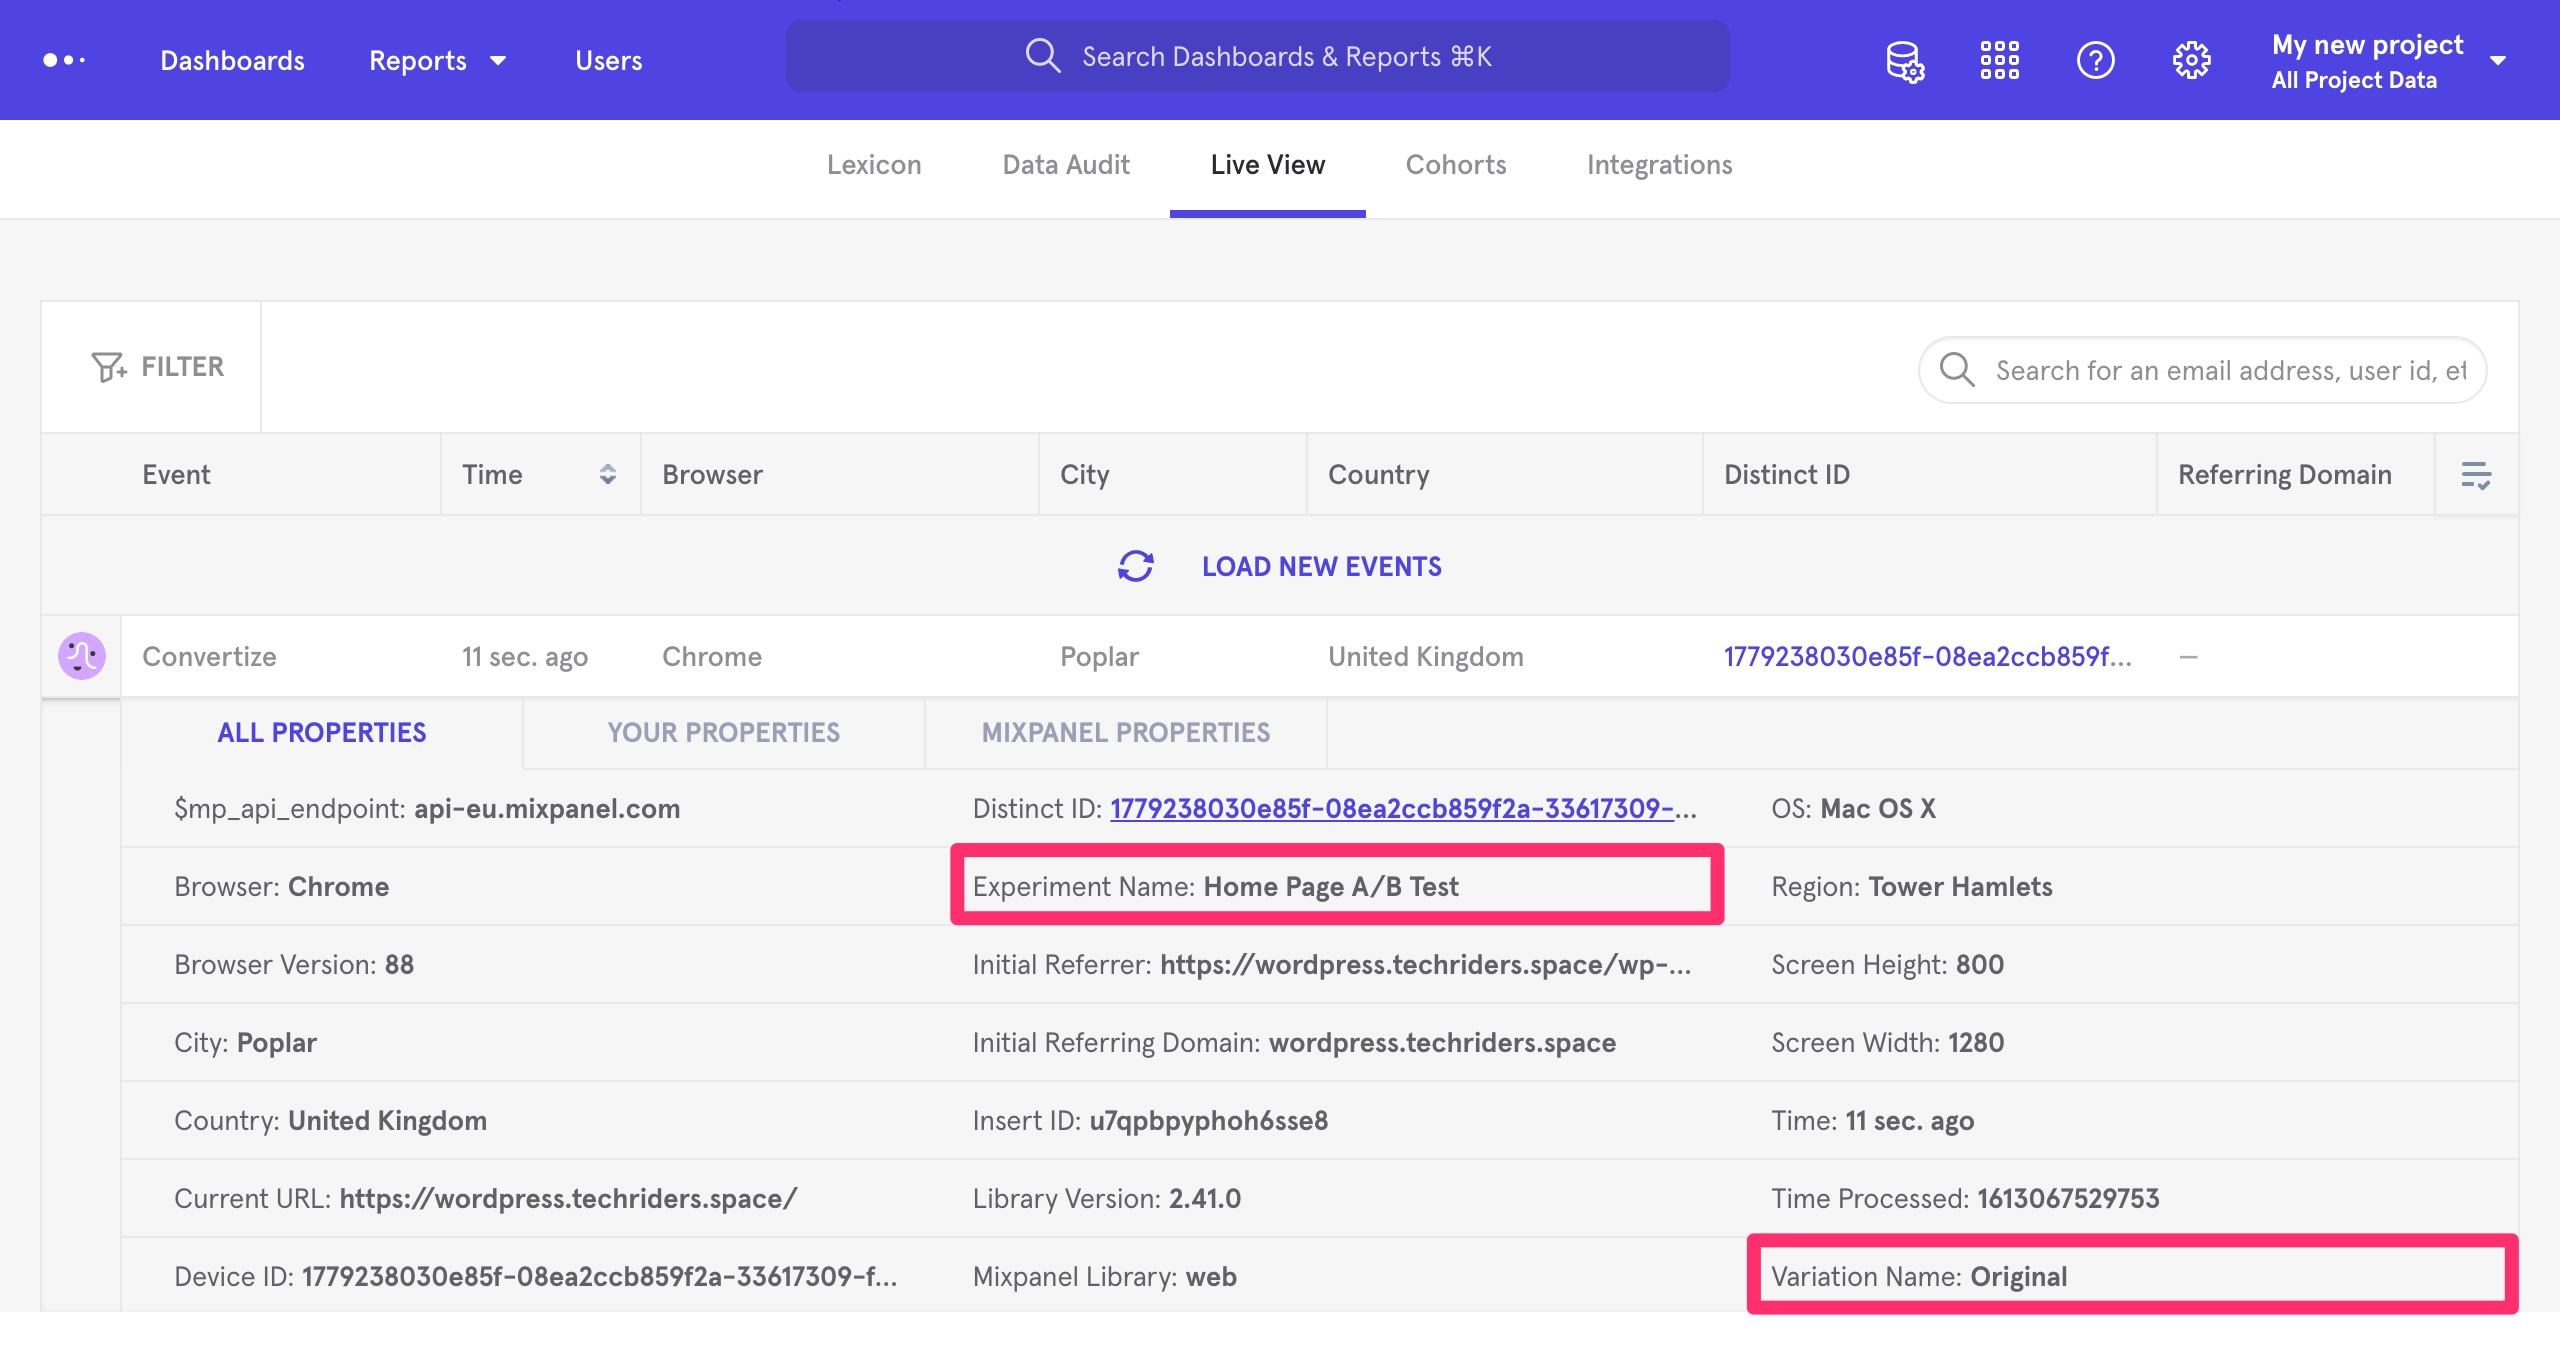
Task: Switch to the Lexicon tab
Action: coord(874,165)
